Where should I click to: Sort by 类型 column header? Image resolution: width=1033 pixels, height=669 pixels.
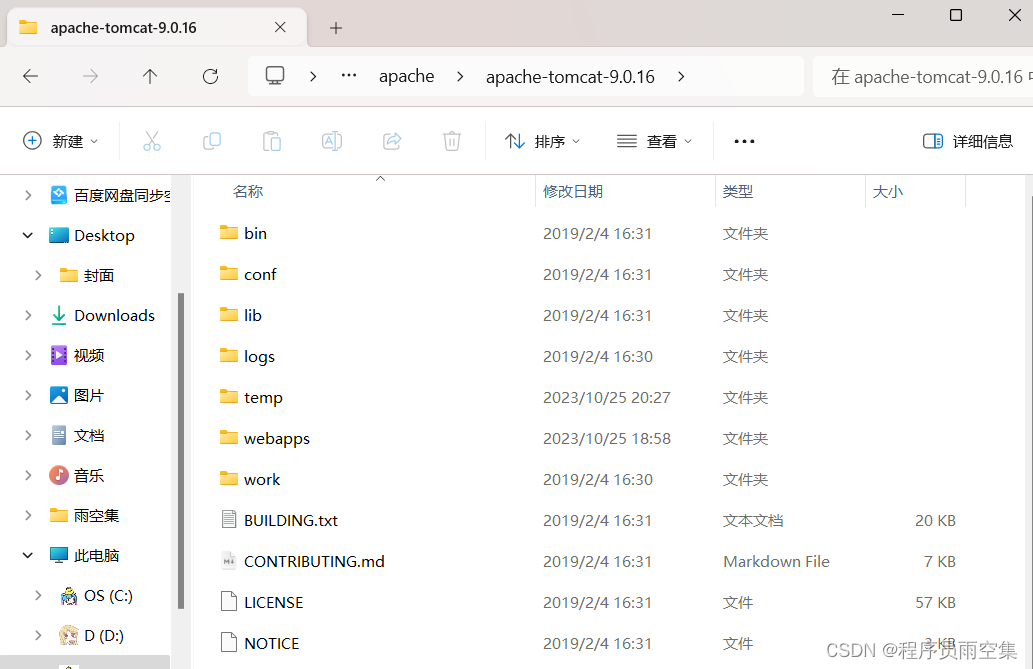(737, 192)
